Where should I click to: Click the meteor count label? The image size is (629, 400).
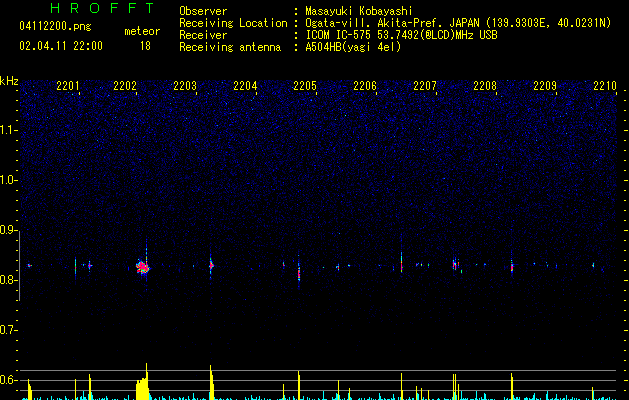(142, 31)
